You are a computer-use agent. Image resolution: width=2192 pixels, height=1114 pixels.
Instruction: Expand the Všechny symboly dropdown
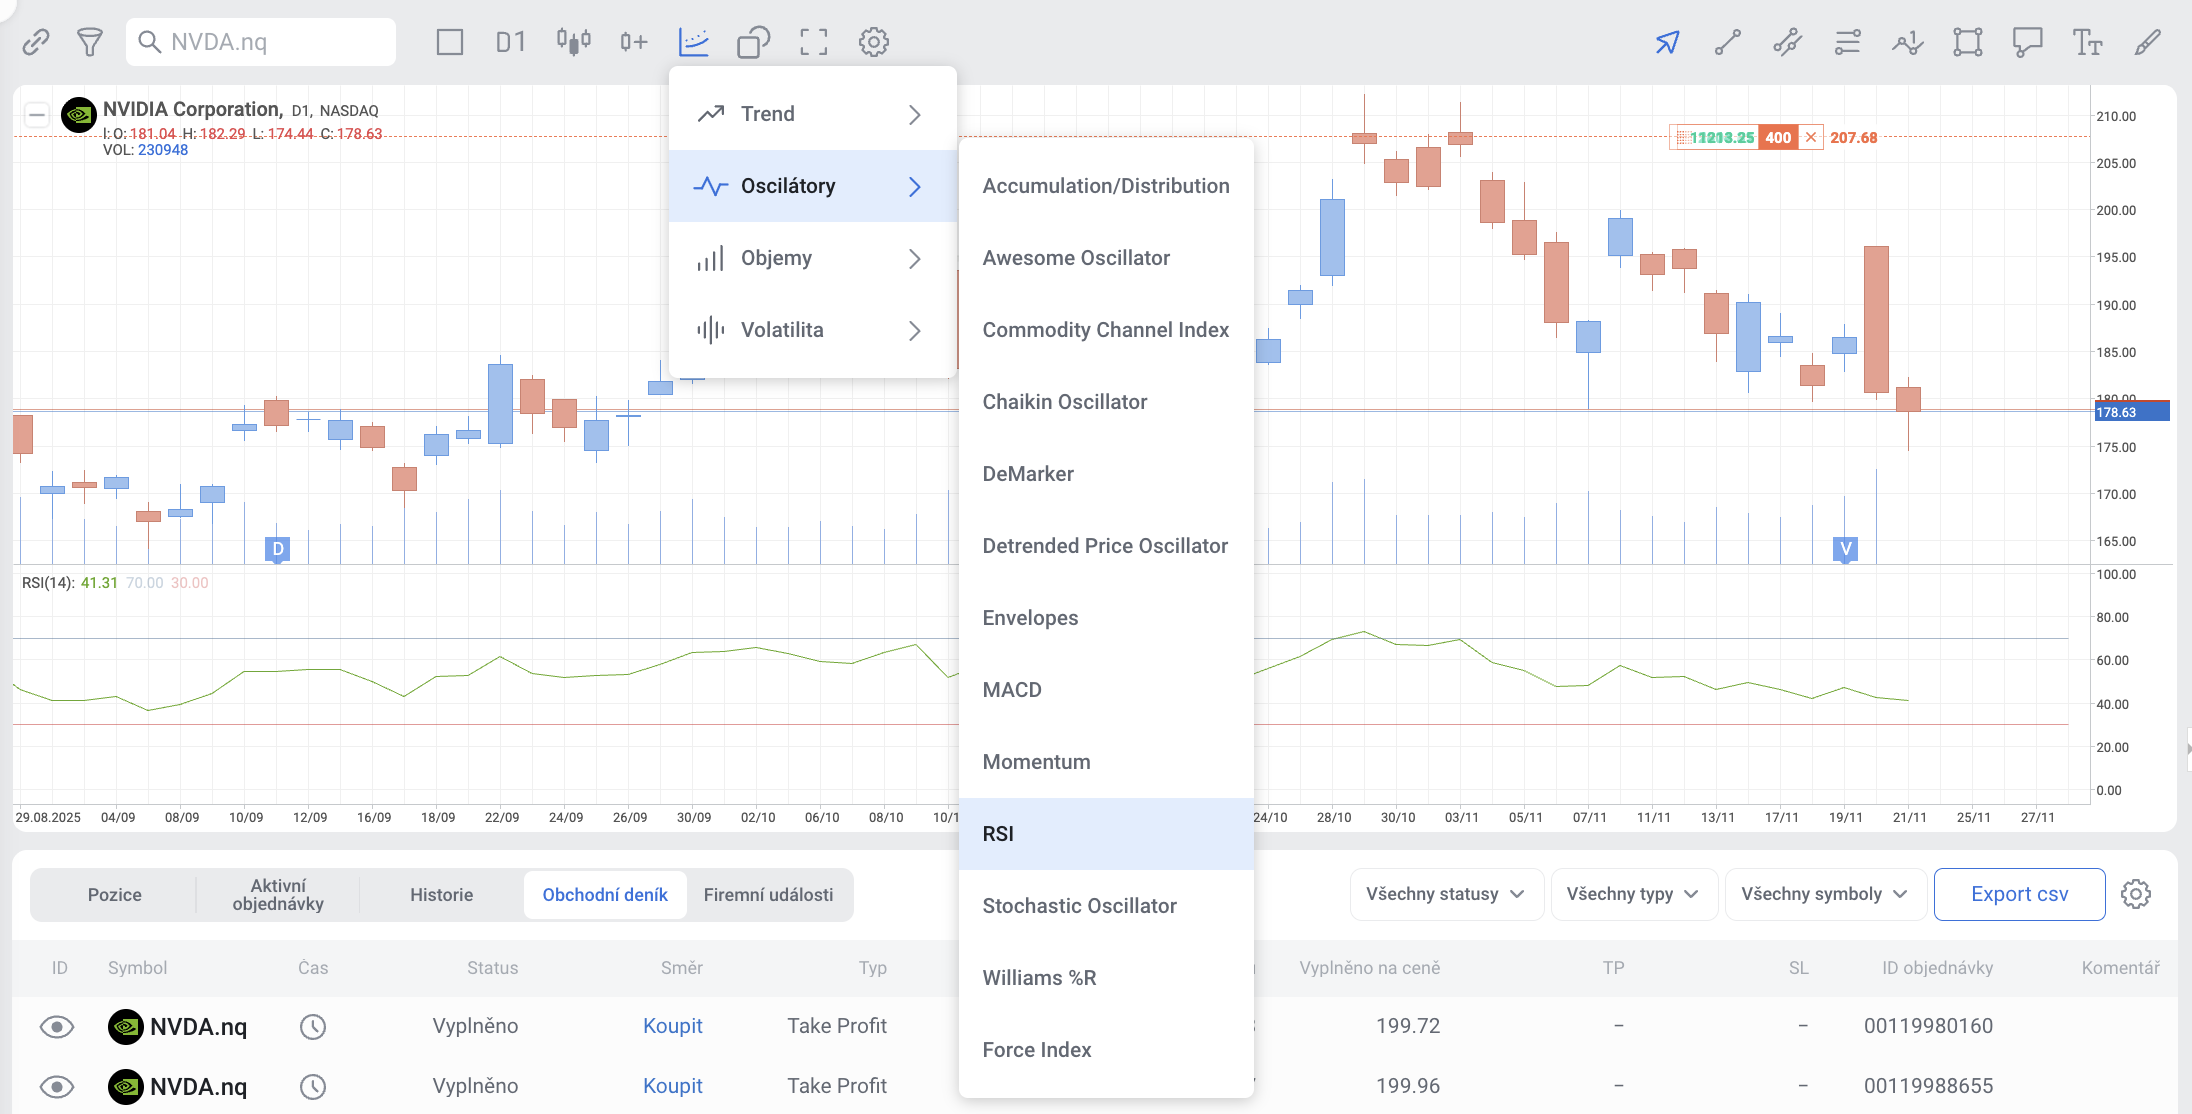pos(1824,894)
